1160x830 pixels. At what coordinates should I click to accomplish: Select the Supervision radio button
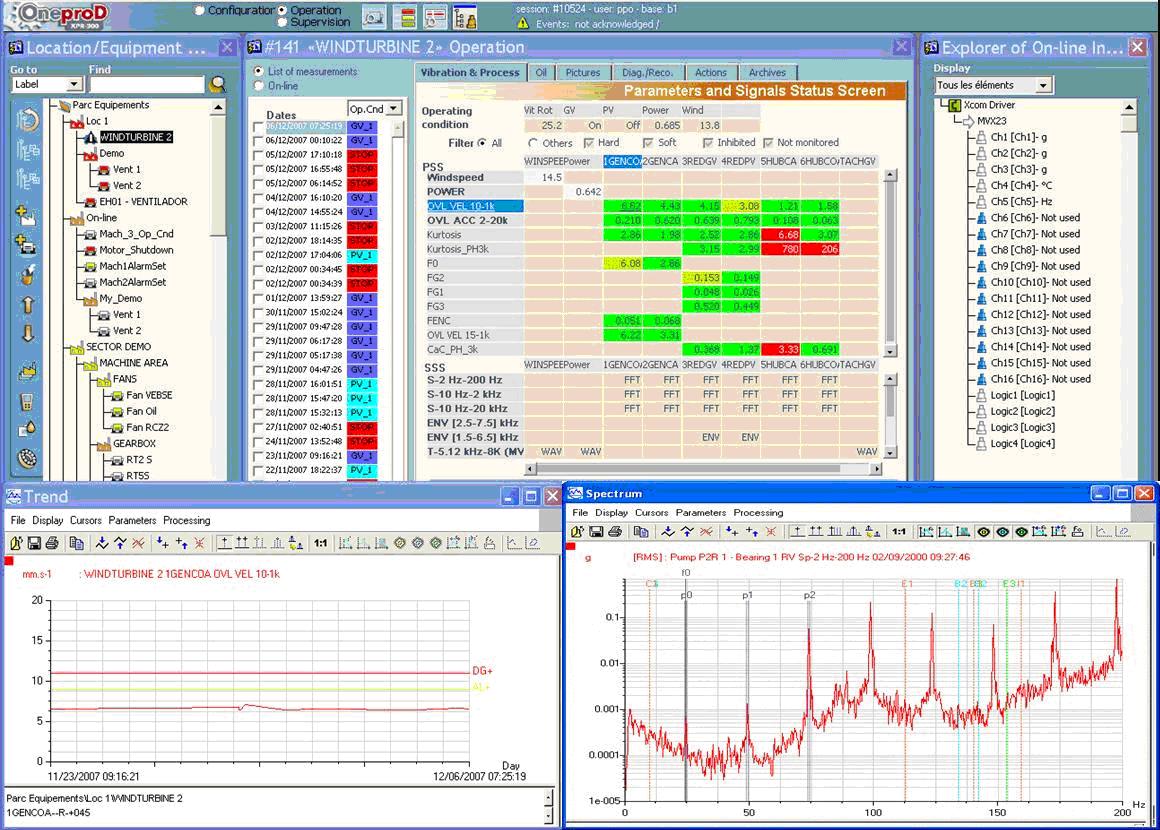click(x=283, y=22)
